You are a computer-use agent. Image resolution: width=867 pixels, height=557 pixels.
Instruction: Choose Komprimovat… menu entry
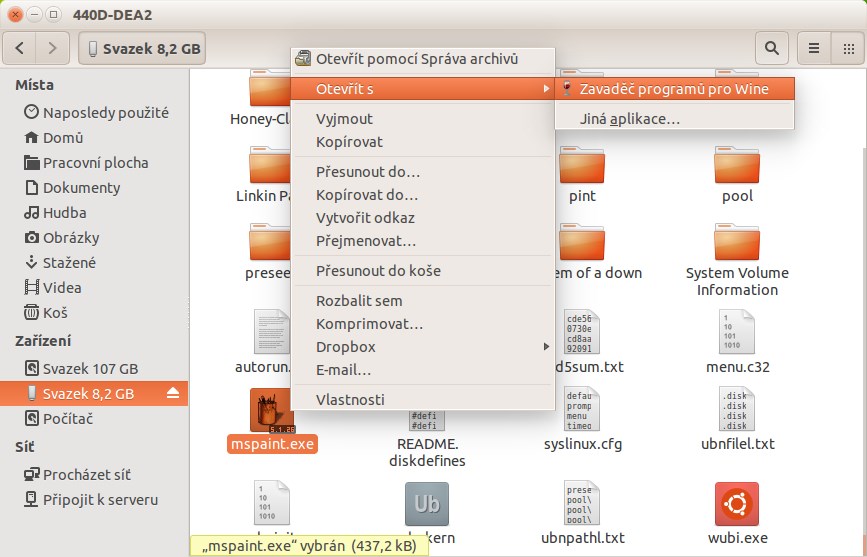[422, 324]
